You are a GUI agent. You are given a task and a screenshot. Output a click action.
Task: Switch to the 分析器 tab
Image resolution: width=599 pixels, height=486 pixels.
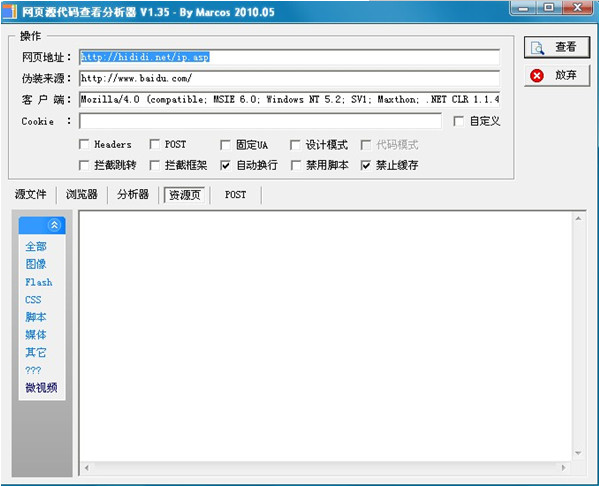point(133,194)
